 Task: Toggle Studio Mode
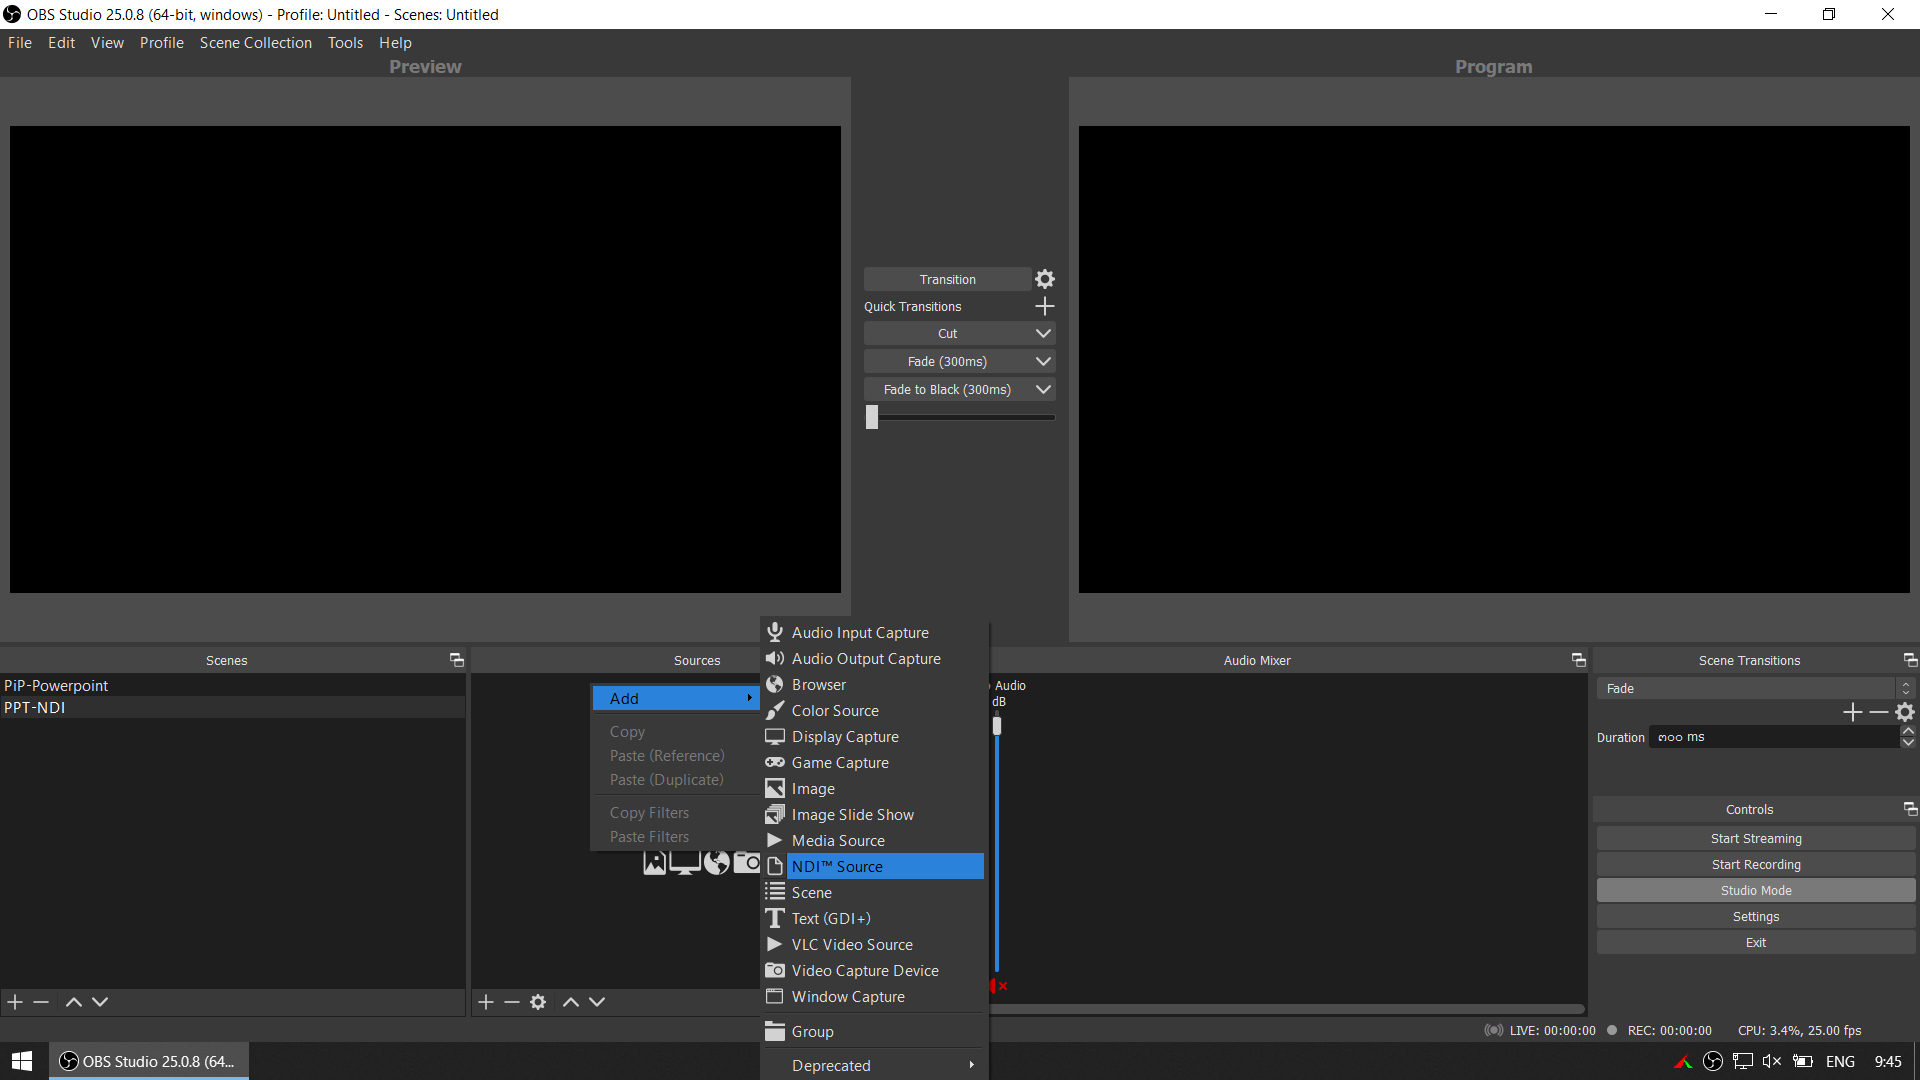pos(1755,890)
